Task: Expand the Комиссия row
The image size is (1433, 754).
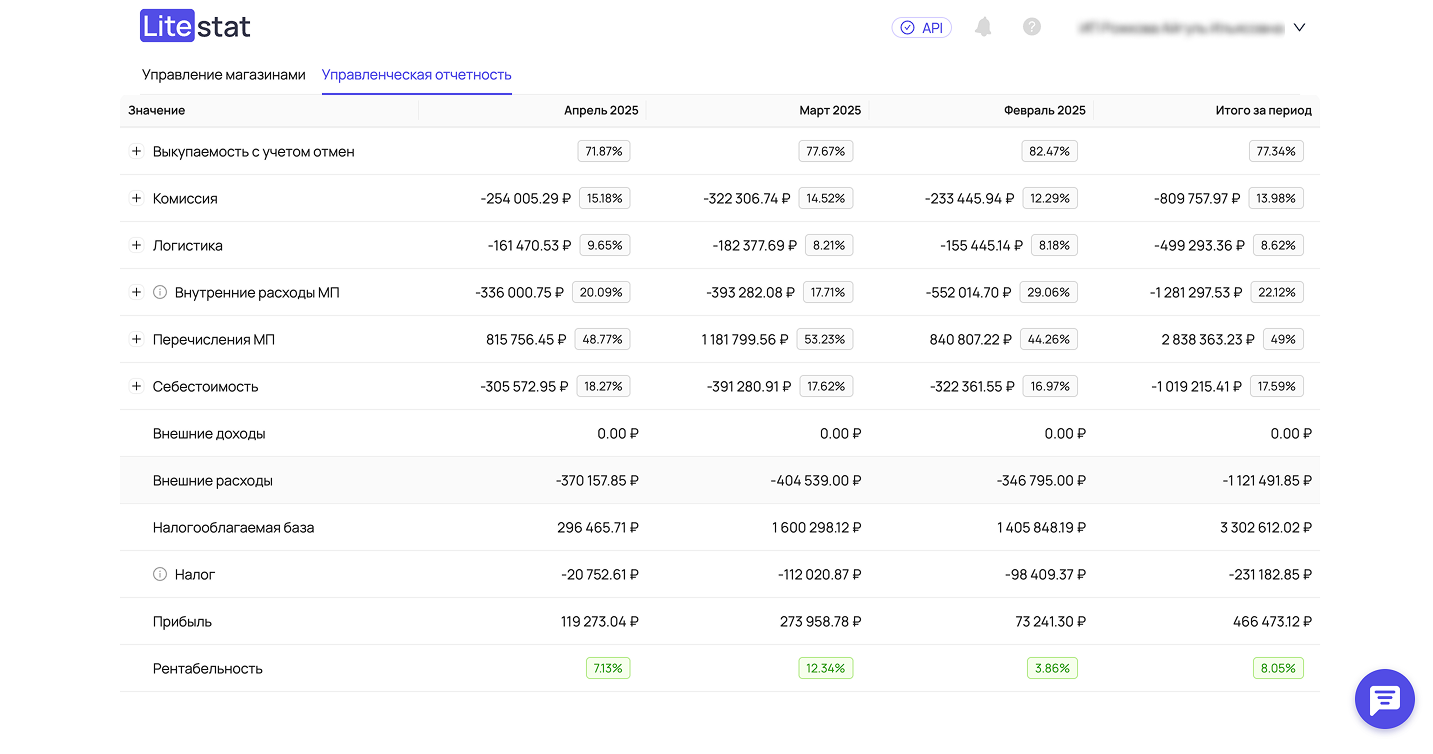Action: click(x=137, y=199)
